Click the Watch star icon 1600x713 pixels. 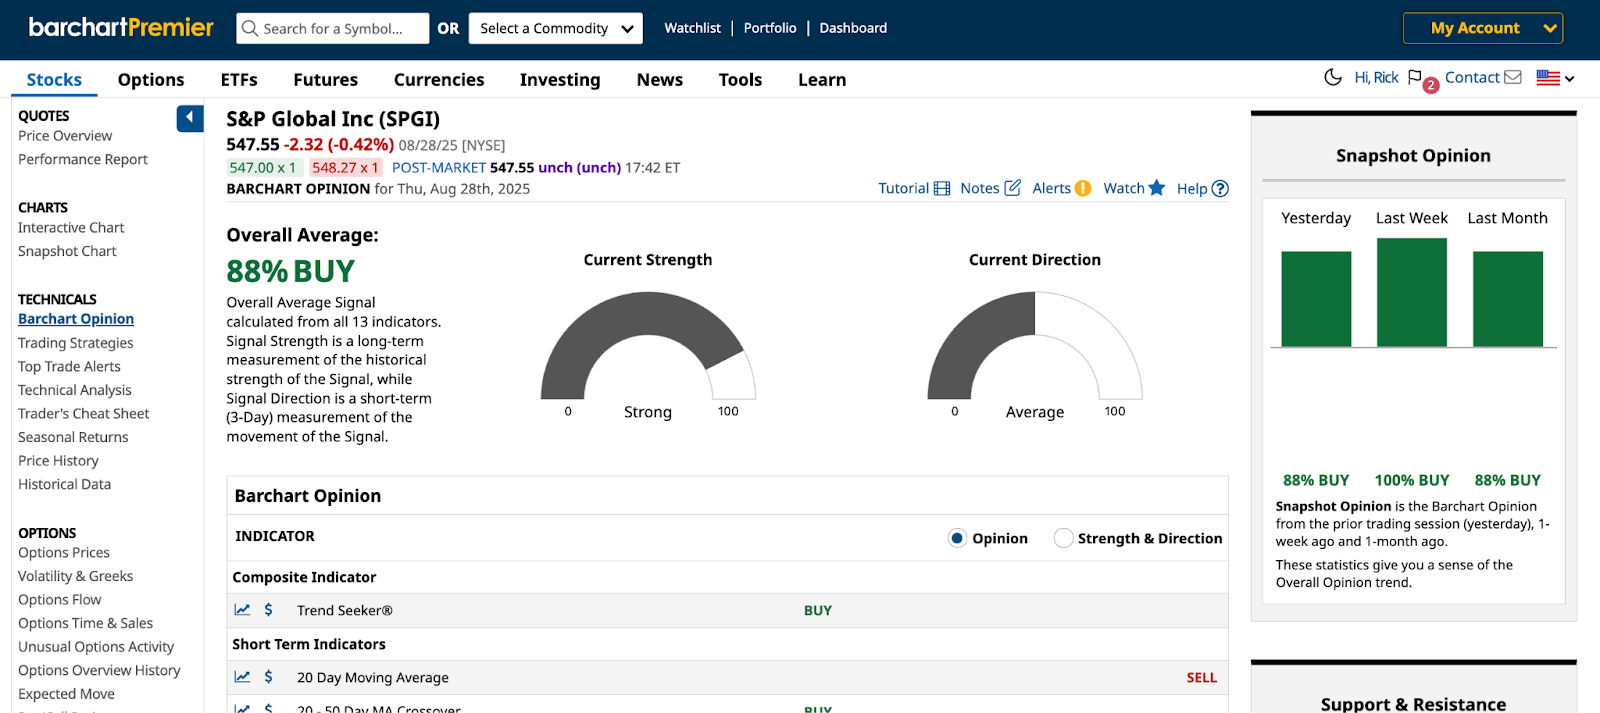point(1157,187)
